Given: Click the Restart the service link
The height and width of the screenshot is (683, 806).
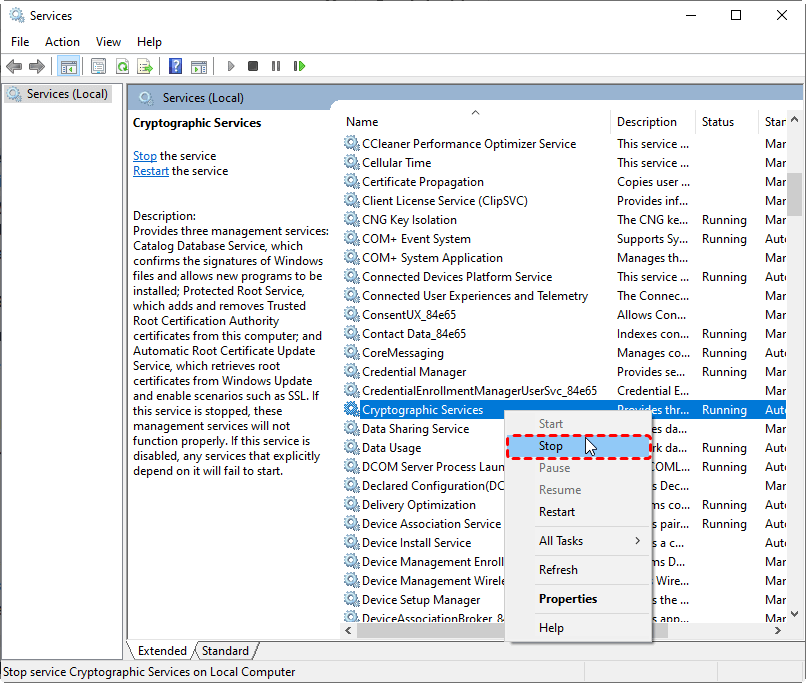Looking at the screenshot, I should coord(150,171).
